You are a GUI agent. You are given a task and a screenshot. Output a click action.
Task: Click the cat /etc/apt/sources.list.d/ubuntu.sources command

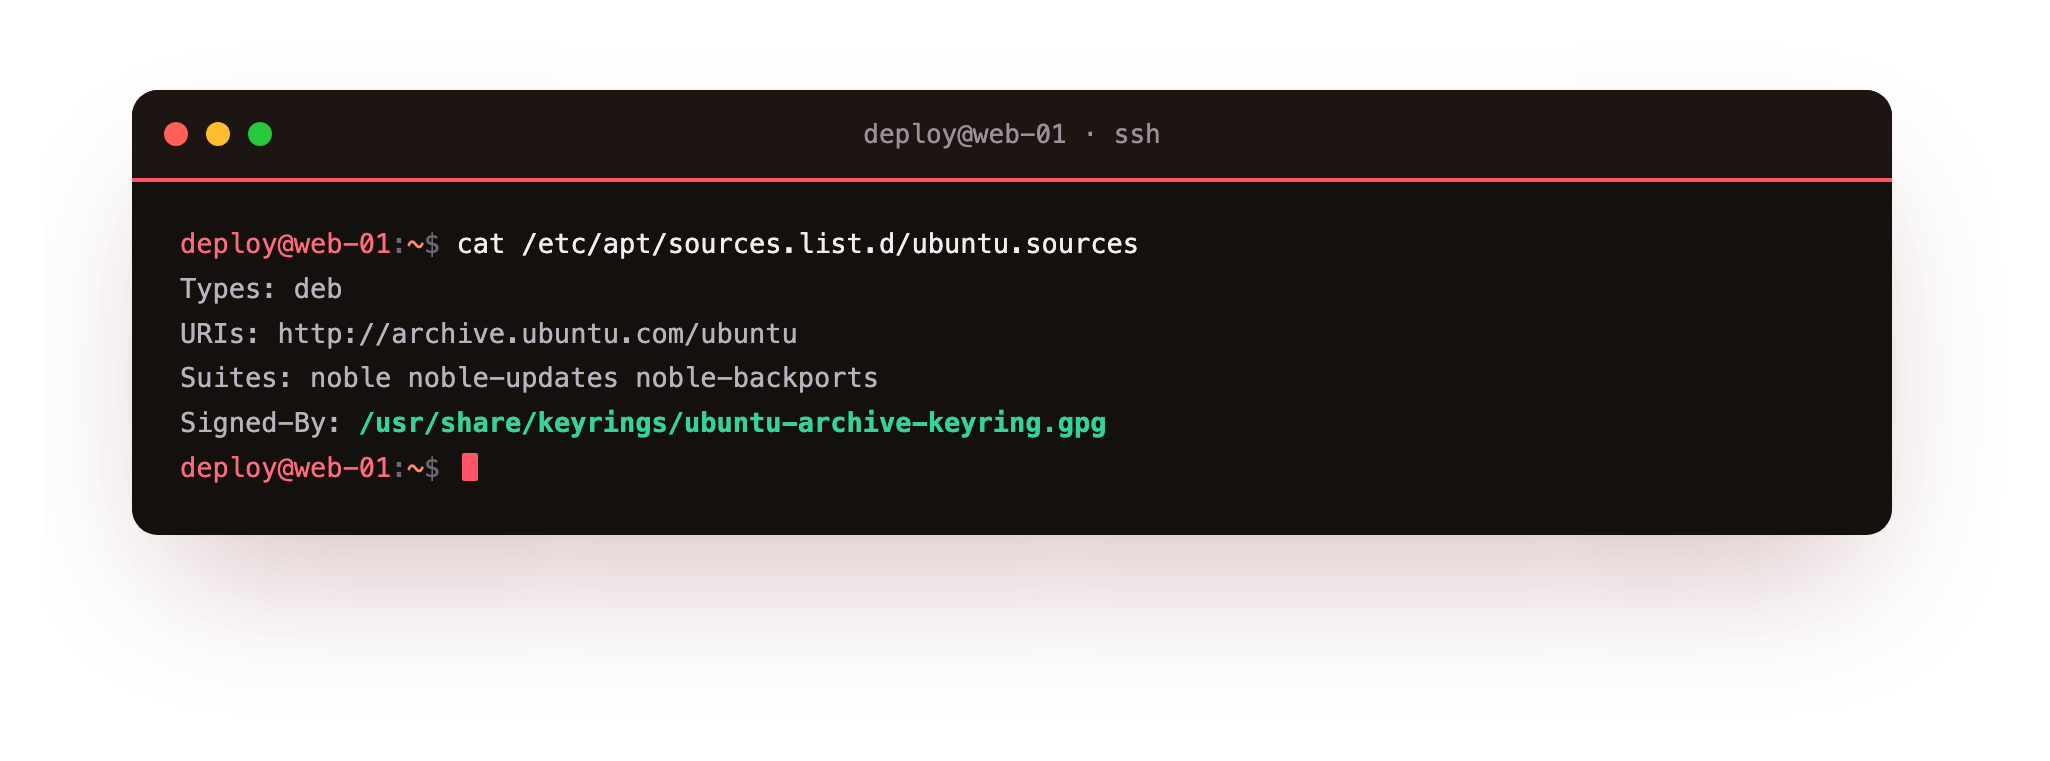[x=797, y=244]
